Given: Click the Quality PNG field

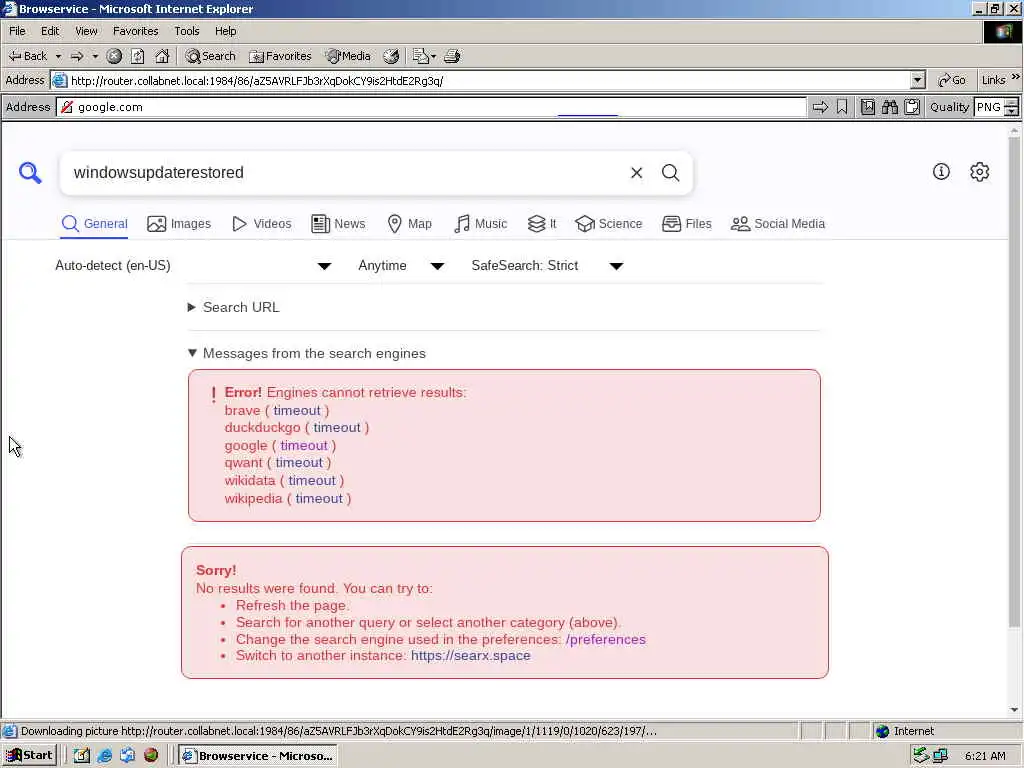Looking at the screenshot, I should [x=989, y=107].
